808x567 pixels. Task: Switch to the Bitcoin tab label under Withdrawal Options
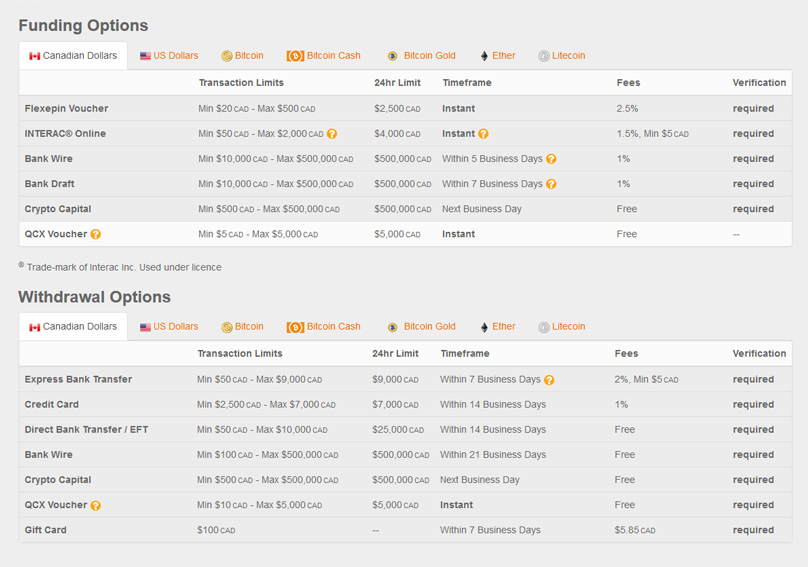tap(249, 327)
